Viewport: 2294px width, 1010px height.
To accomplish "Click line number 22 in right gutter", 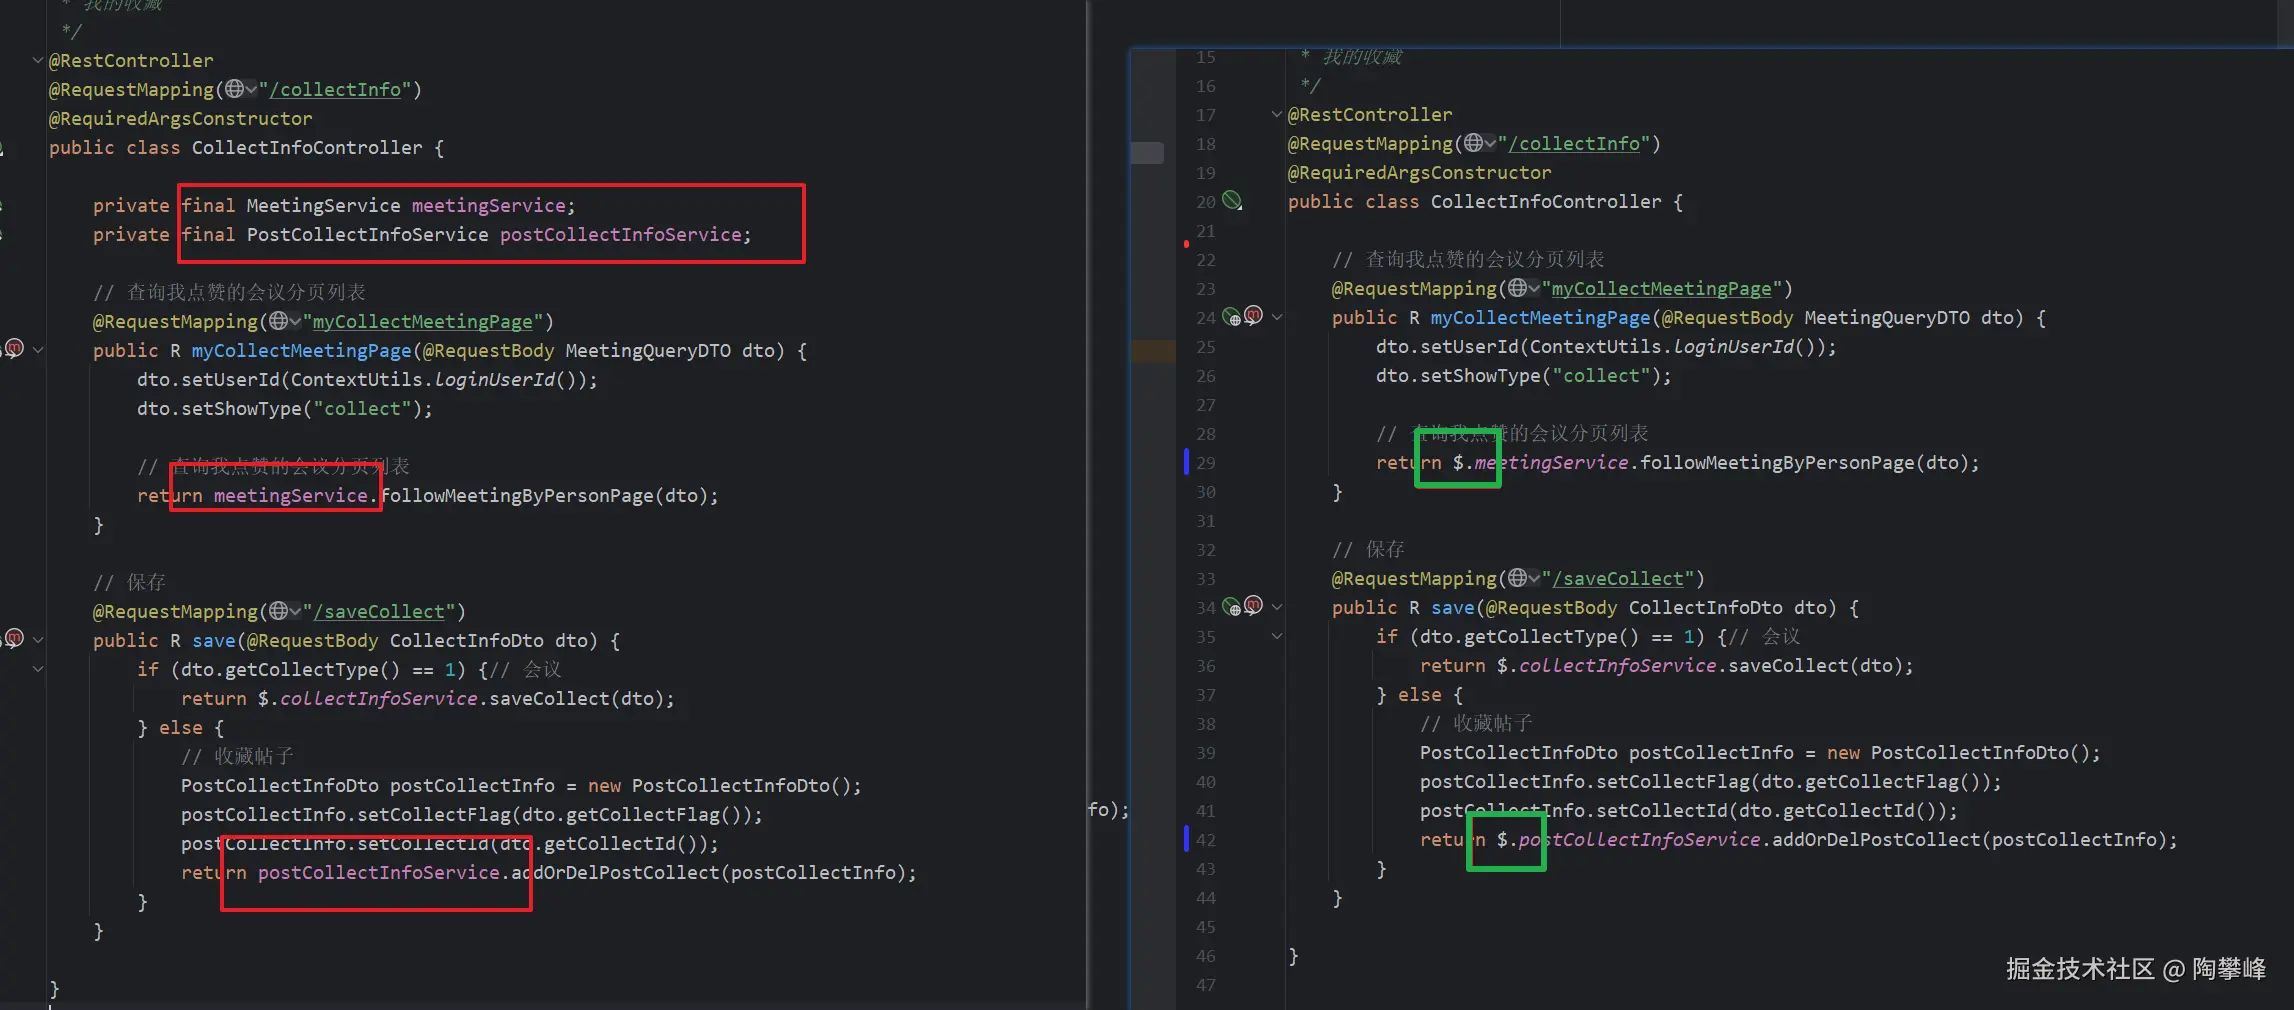I will pyautogui.click(x=1206, y=260).
